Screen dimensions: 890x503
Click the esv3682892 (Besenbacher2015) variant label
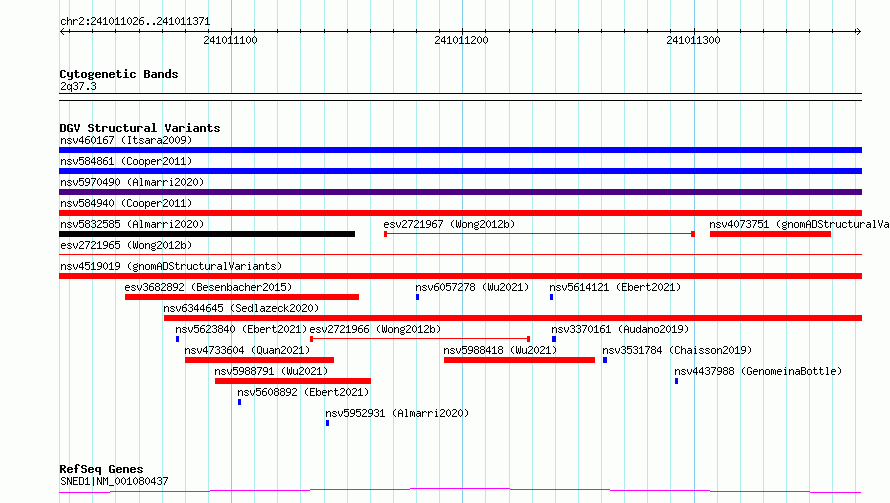pos(208,287)
